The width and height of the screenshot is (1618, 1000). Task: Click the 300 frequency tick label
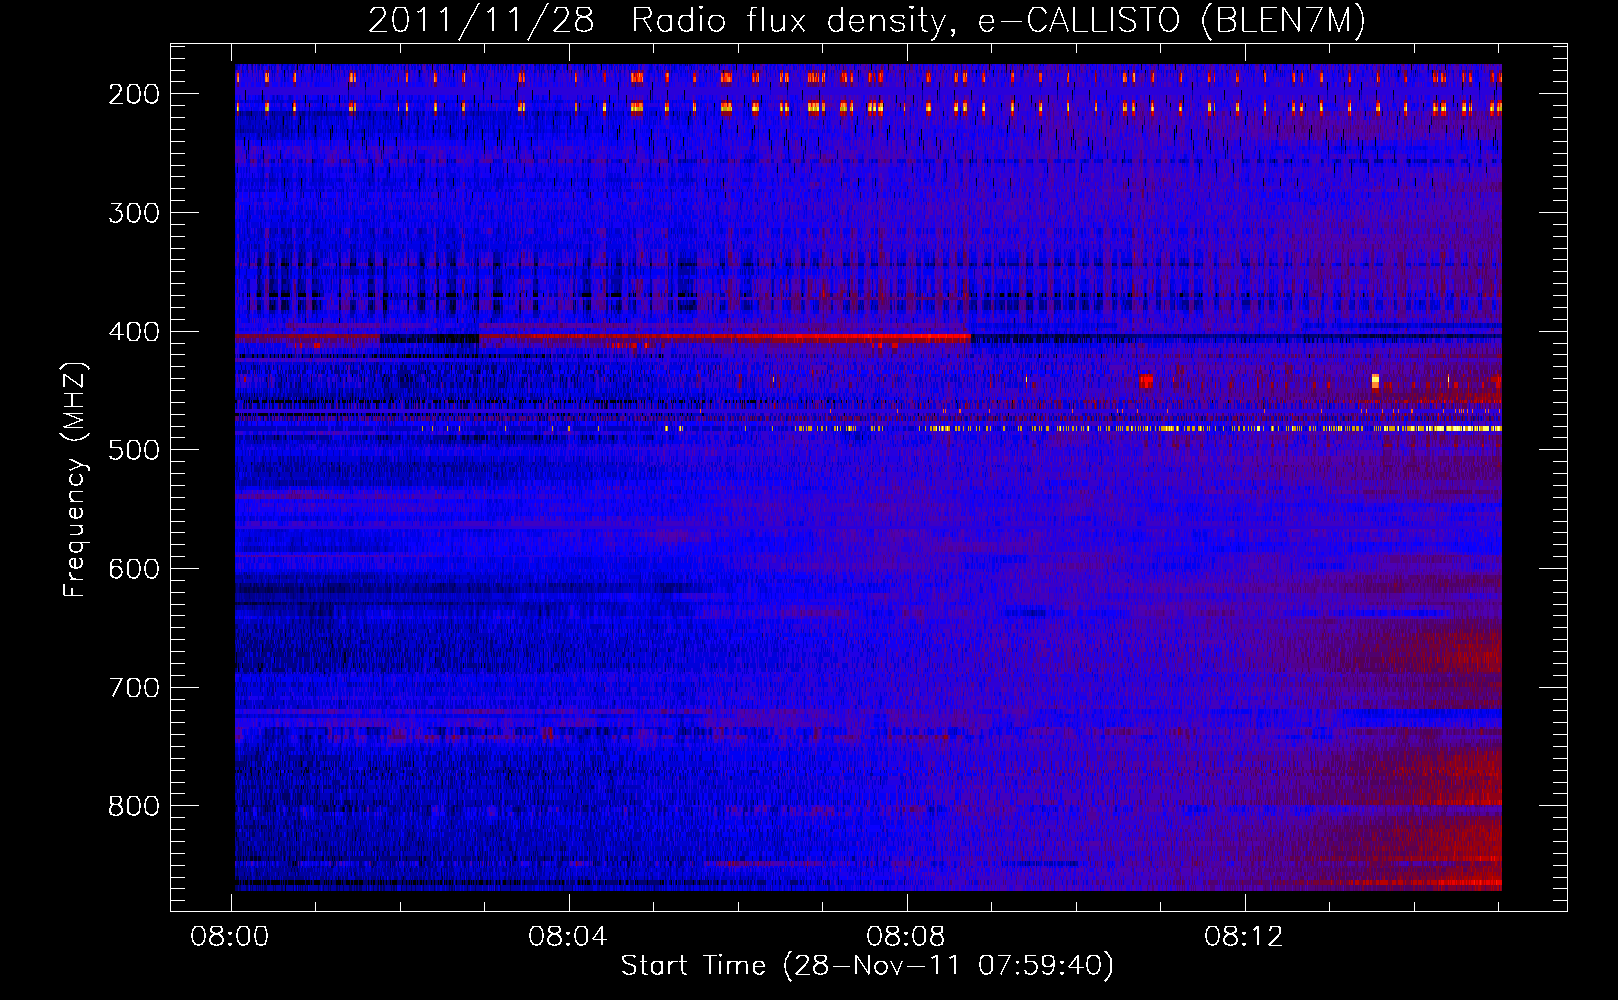134,213
